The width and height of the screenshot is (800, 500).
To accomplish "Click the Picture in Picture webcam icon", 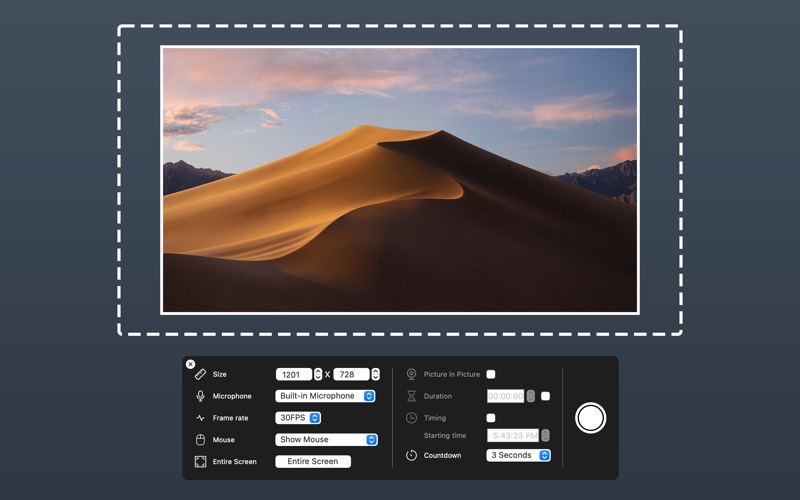I will tap(411, 374).
